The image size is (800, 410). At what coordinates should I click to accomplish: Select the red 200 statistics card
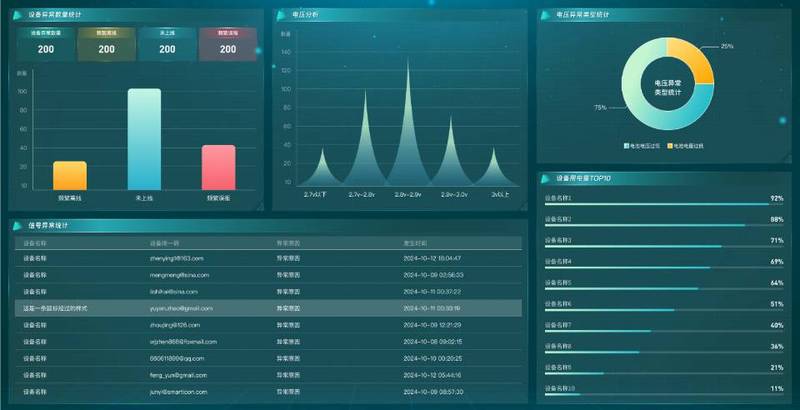pyautogui.click(x=228, y=44)
